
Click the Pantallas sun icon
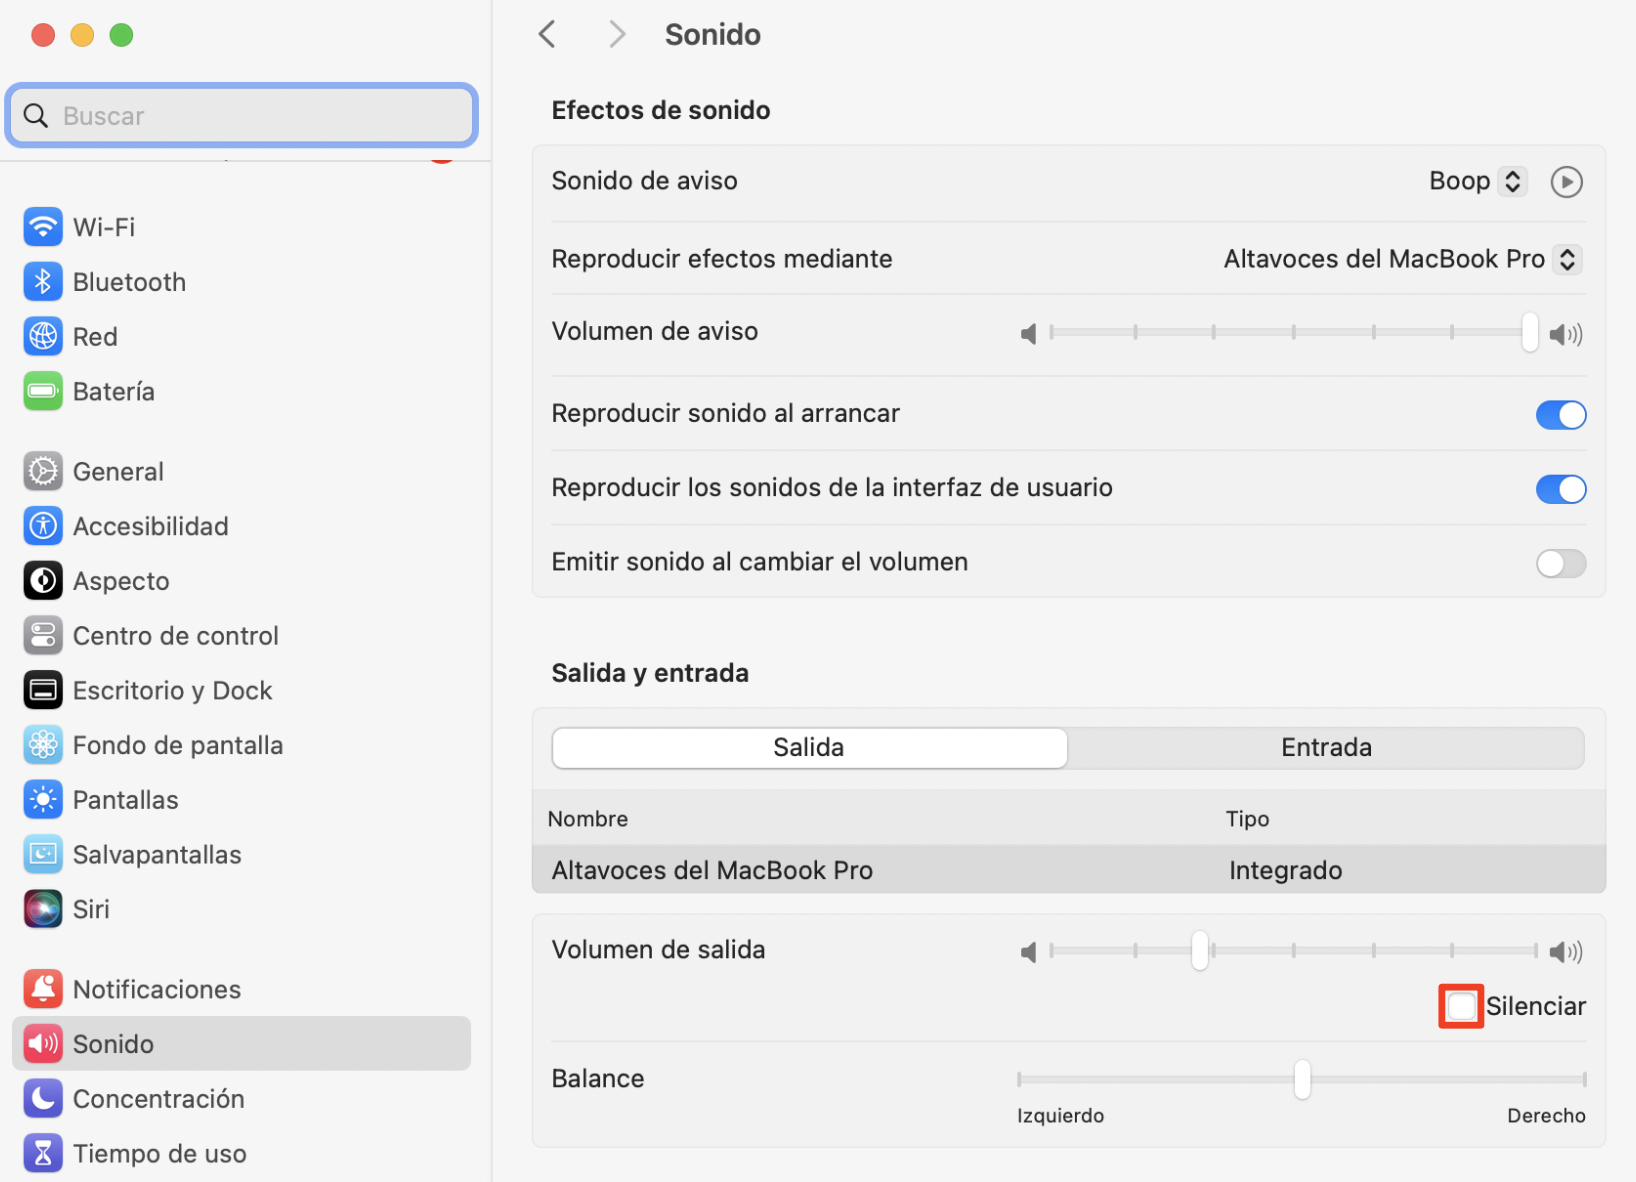(x=43, y=800)
